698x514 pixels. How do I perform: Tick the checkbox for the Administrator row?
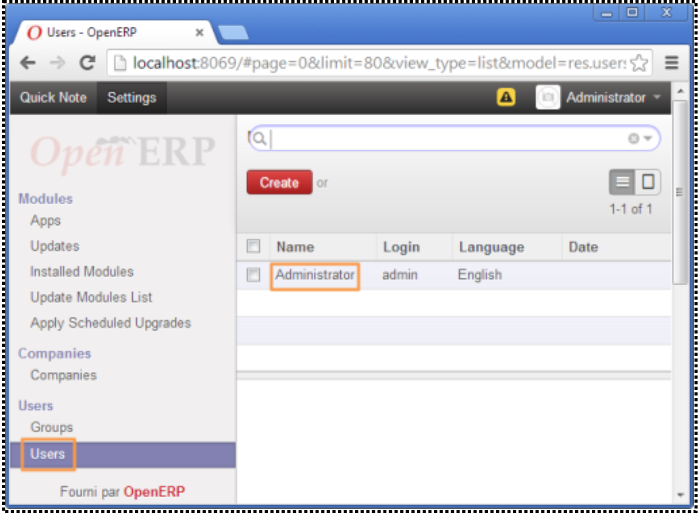pos(253,275)
